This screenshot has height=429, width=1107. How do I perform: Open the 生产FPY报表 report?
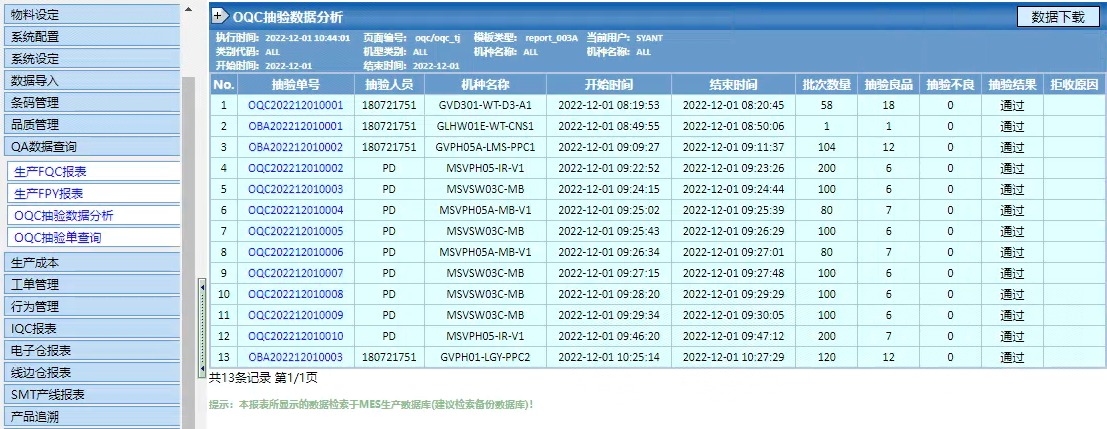(x=49, y=193)
